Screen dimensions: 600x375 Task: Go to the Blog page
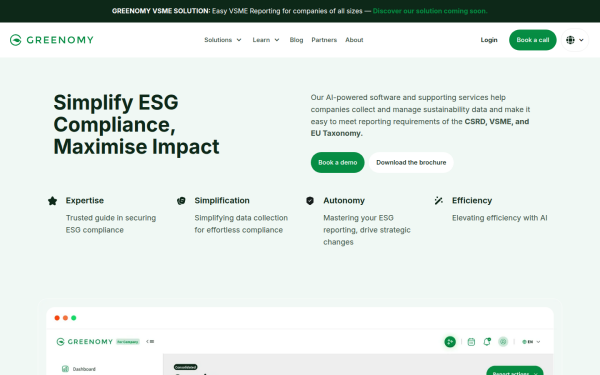(296, 40)
